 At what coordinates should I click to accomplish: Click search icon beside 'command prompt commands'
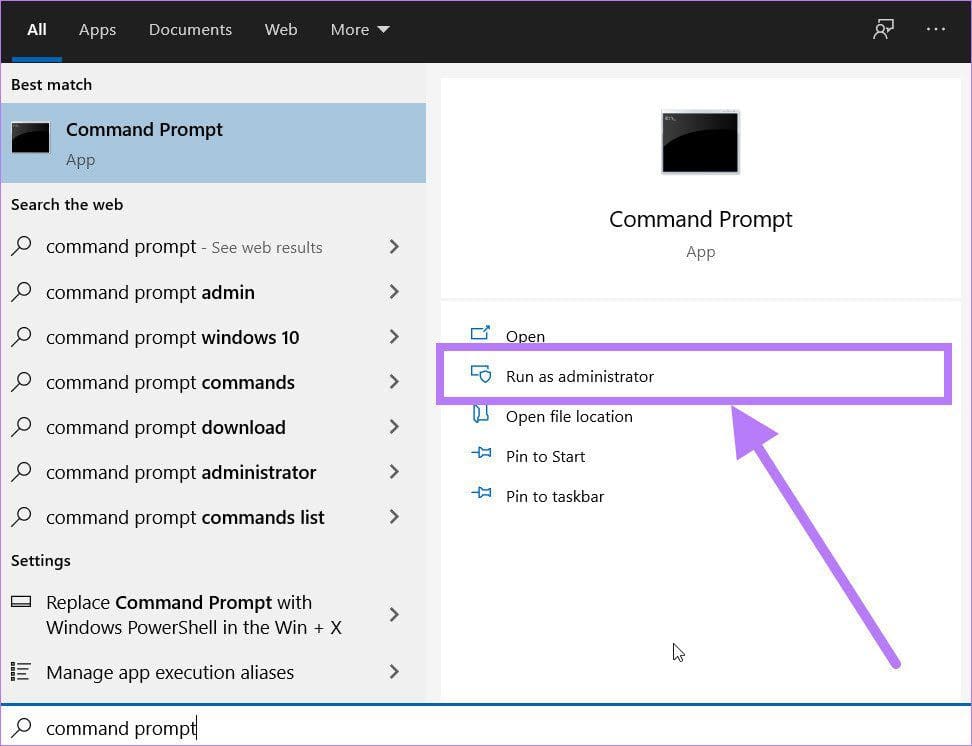21,381
